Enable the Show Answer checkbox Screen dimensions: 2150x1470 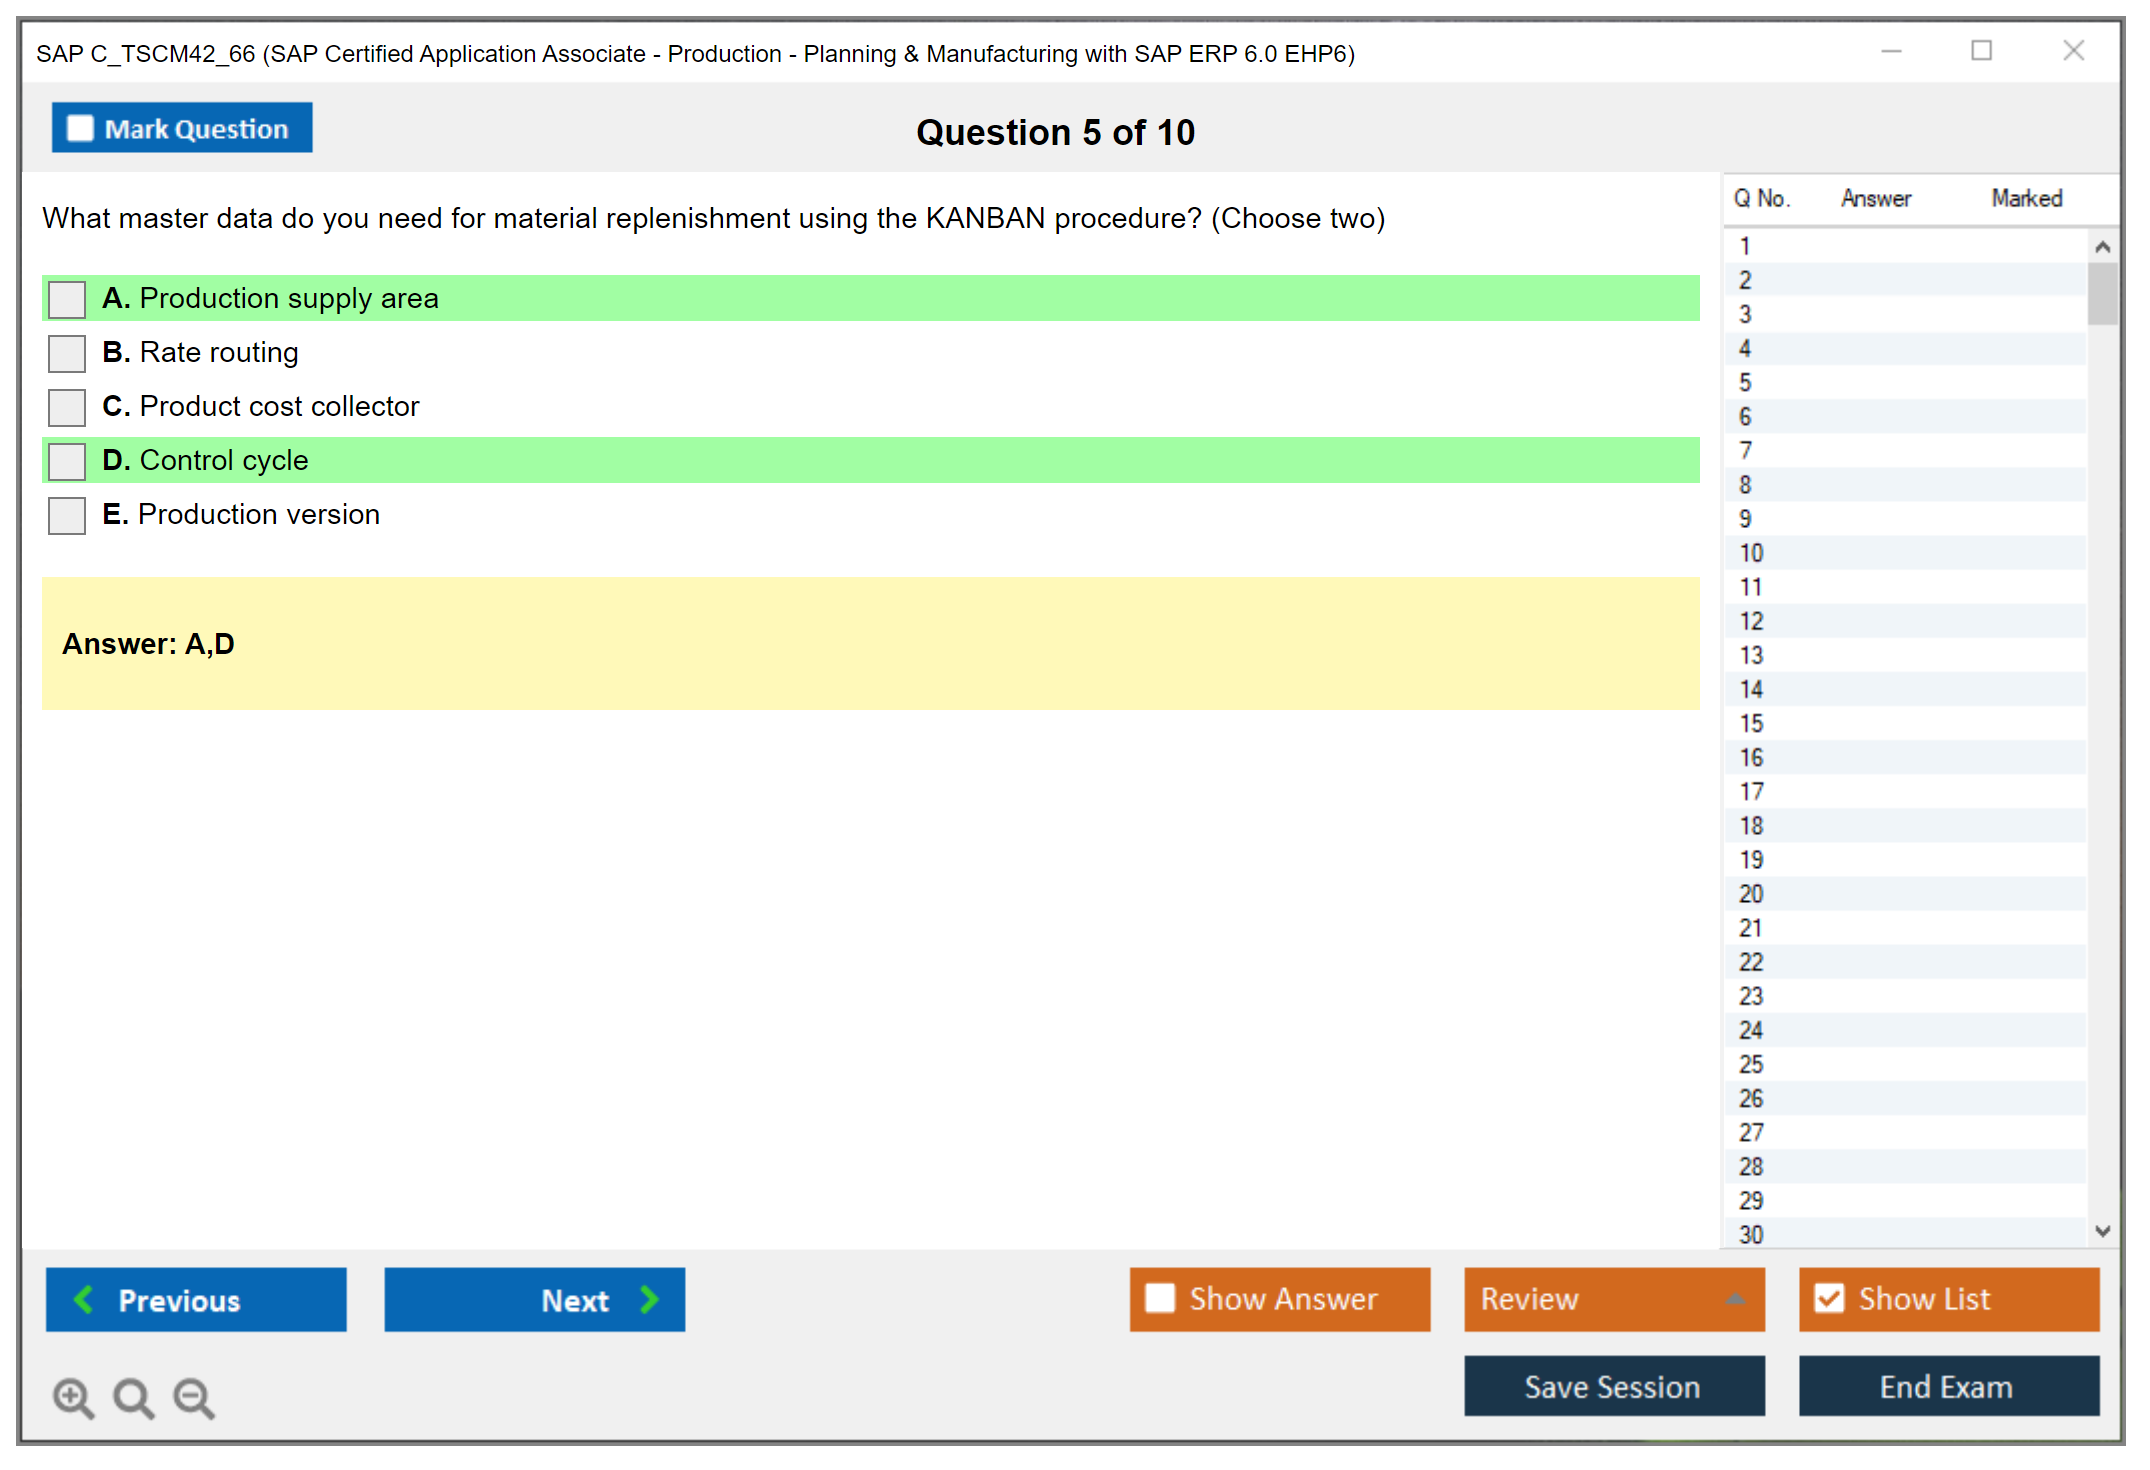[1160, 1298]
